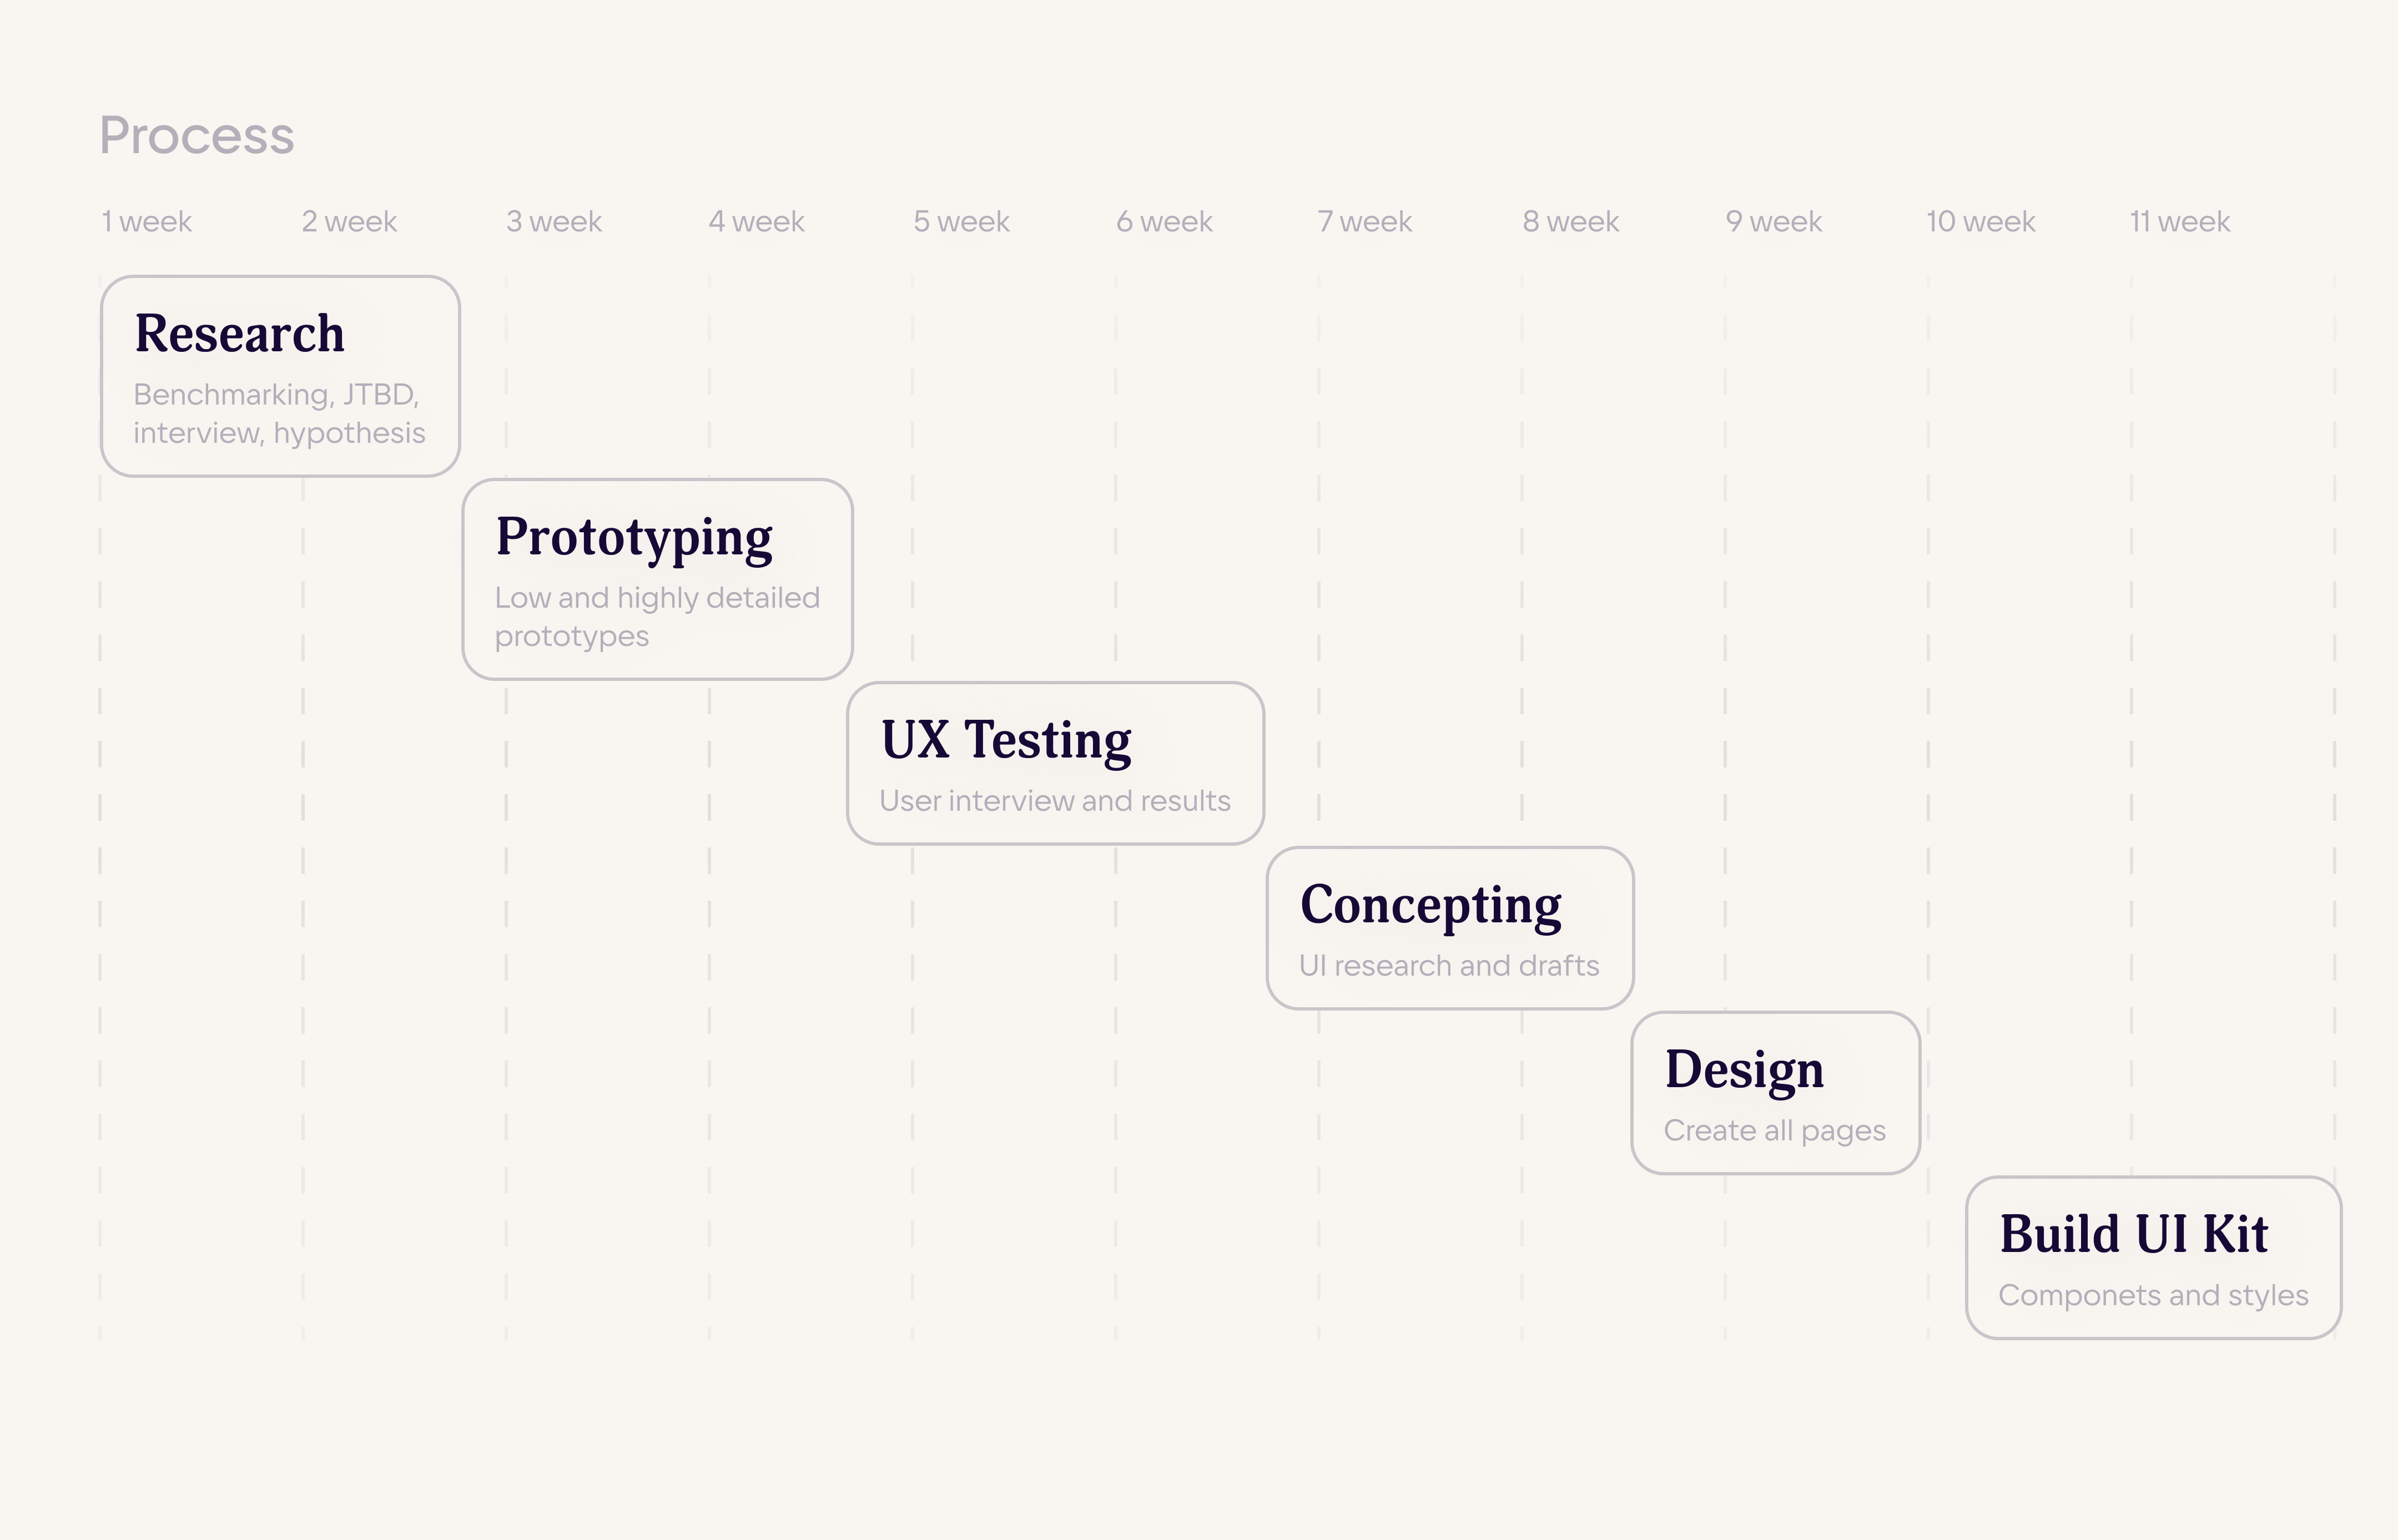The height and width of the screenshot is (1540, 2398).
Task: Click the Build UI Kit card title
Action: [2134, 1234]
